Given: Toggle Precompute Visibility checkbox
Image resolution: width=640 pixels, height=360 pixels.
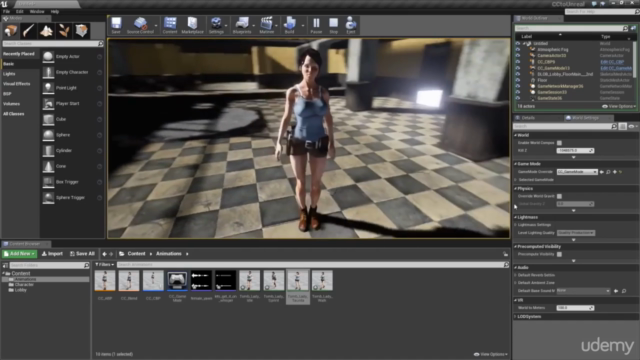Looking at the screenshot, I should 559,254.
